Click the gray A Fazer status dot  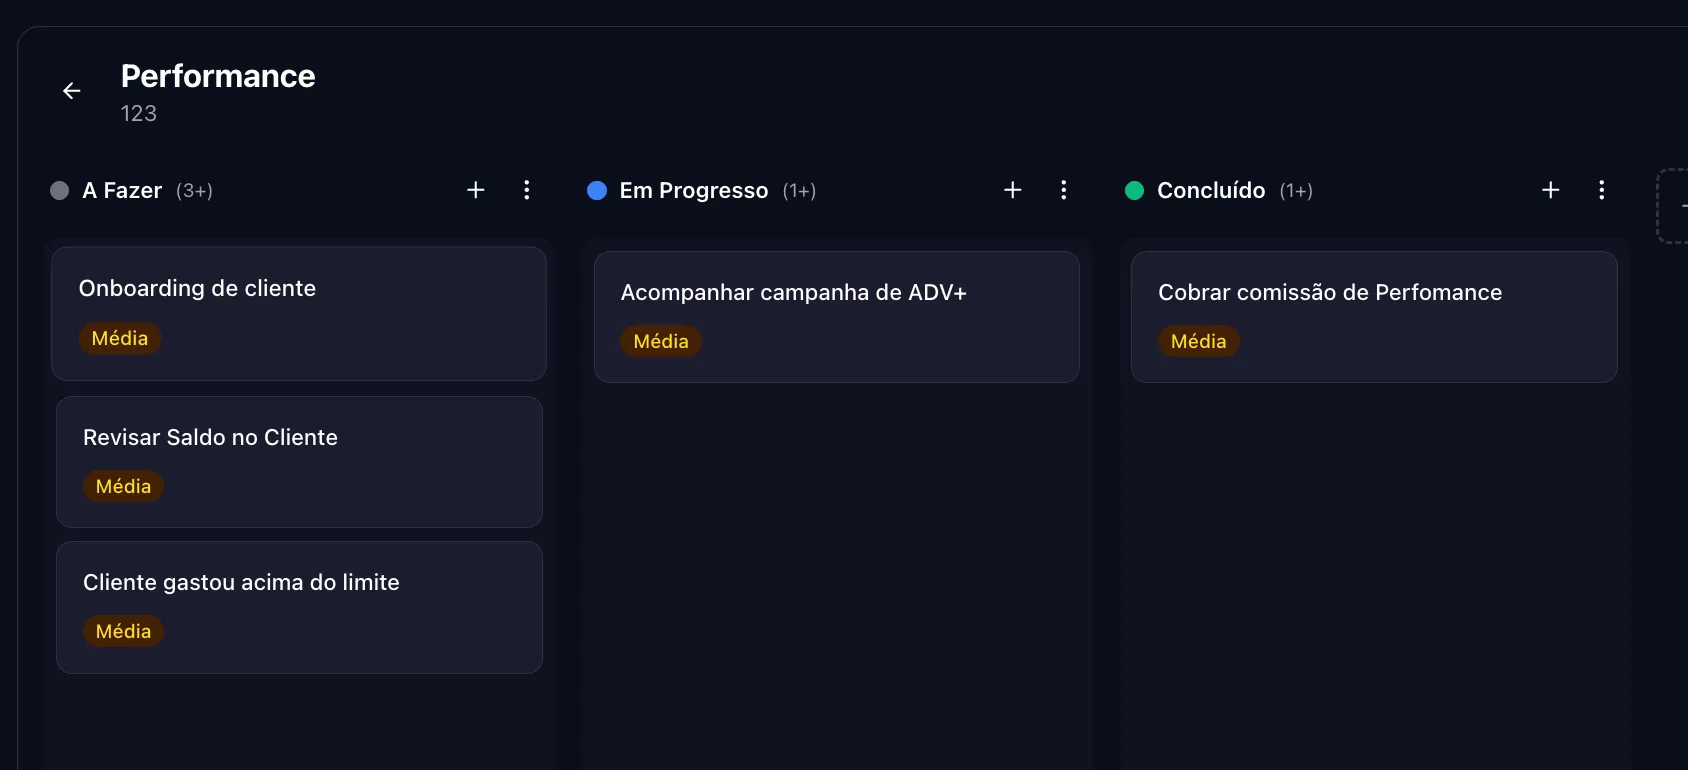(x=60, y=191)
